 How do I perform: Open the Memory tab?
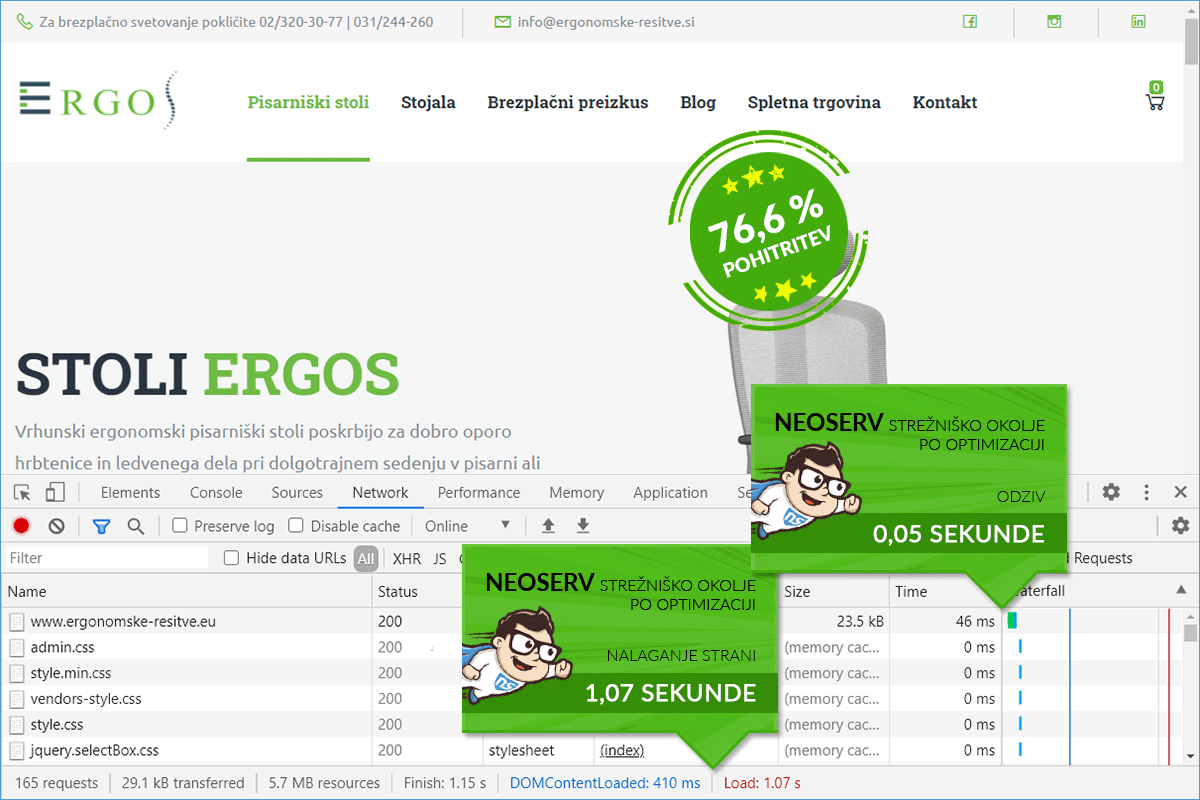coord(576,492)
